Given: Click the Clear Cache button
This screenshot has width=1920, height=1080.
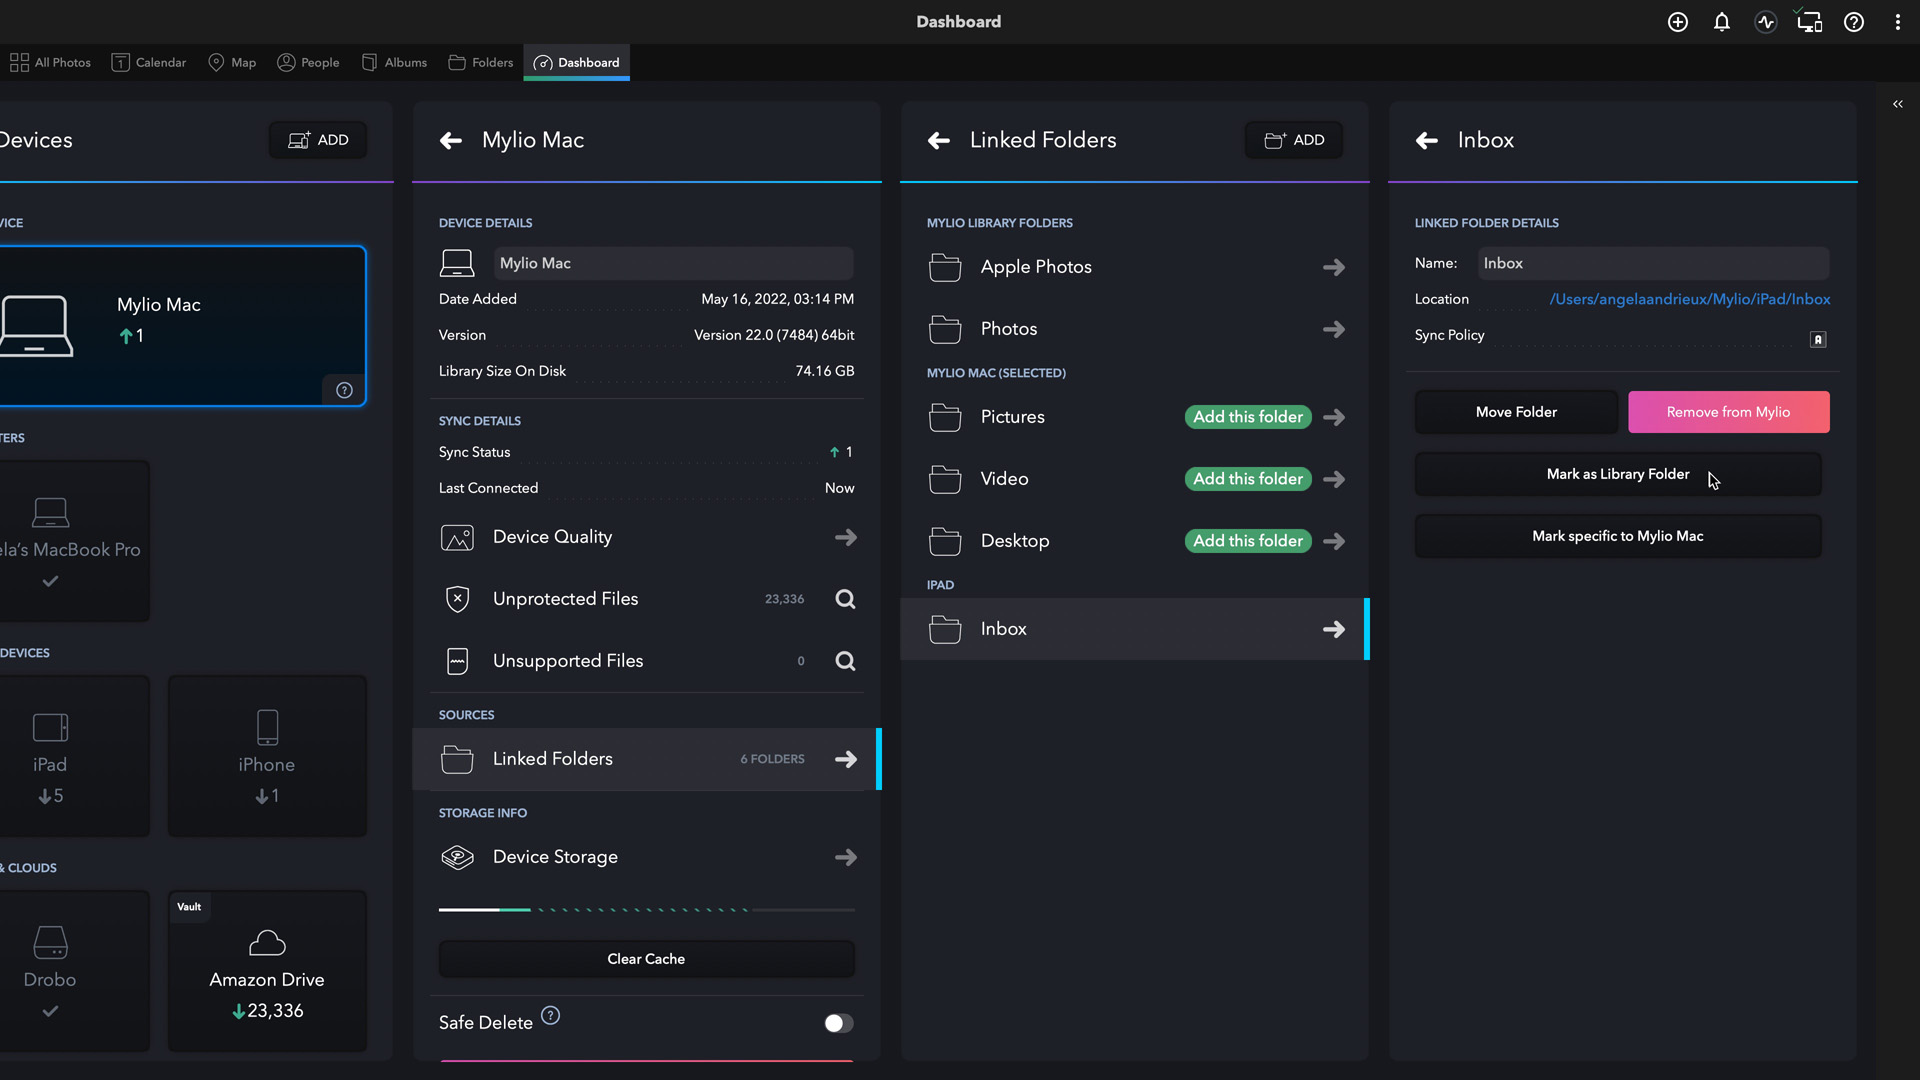Looking at the screenshot, I should [646, 959].
